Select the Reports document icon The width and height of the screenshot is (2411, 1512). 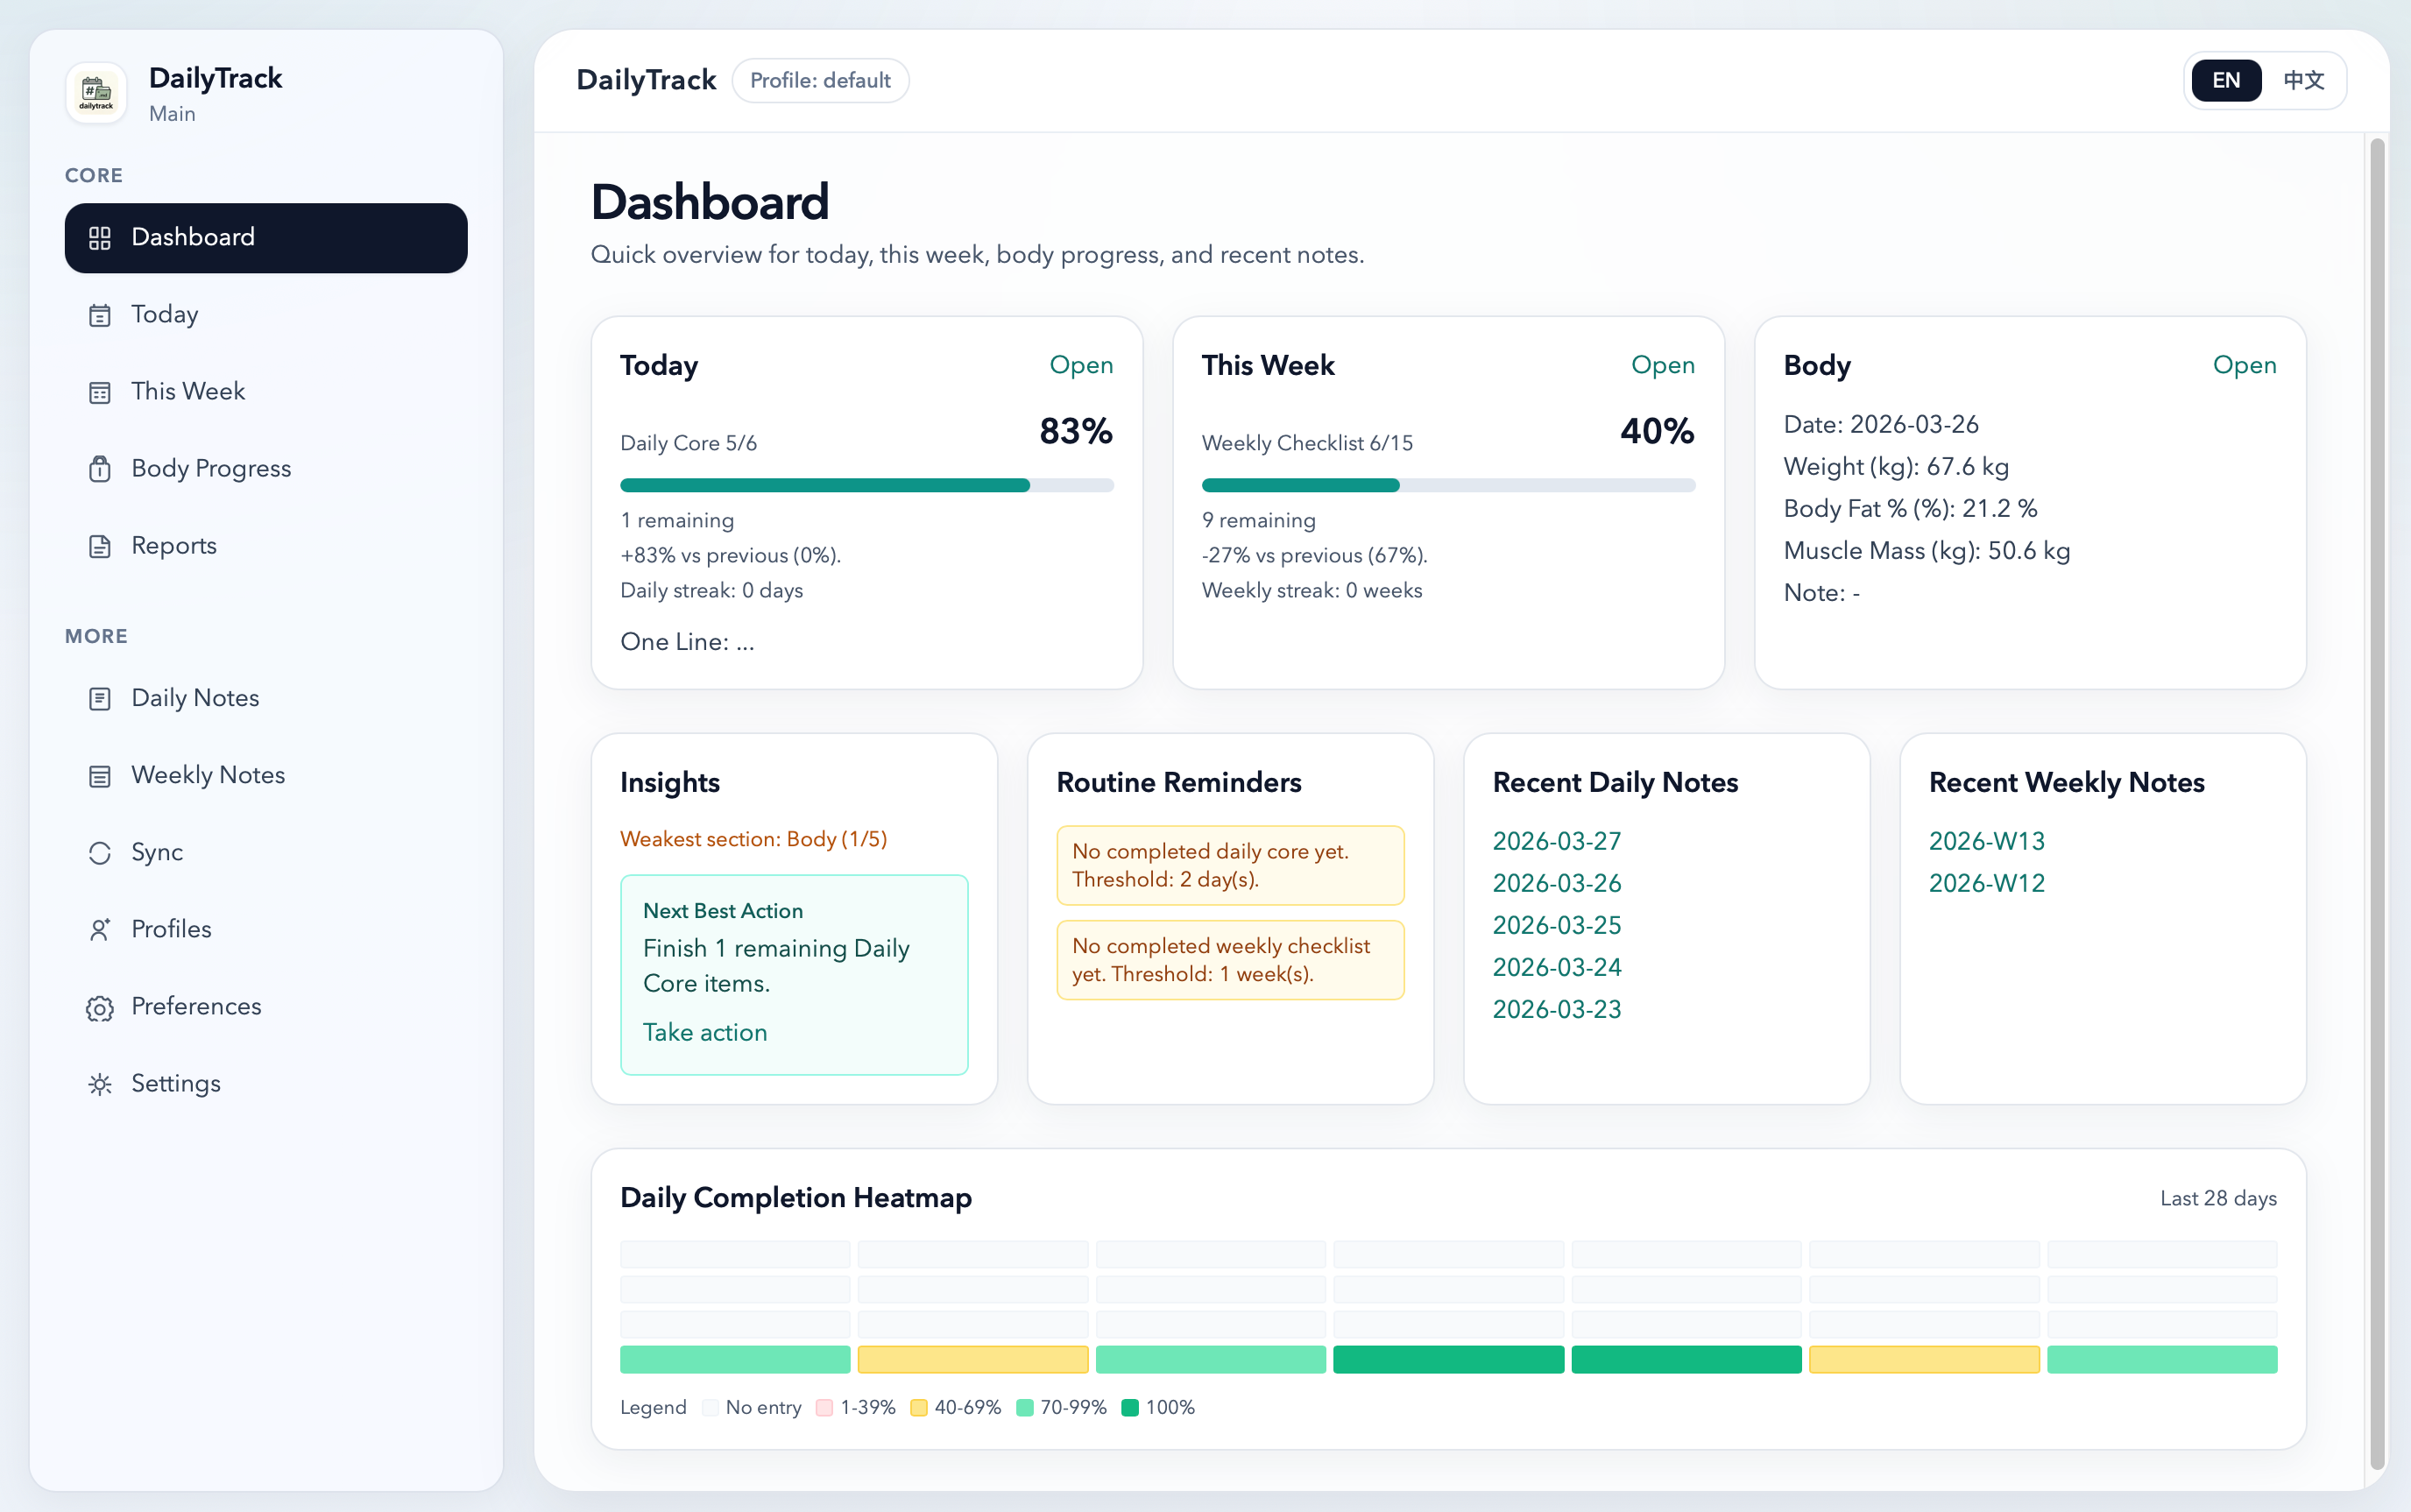[101, 546]
